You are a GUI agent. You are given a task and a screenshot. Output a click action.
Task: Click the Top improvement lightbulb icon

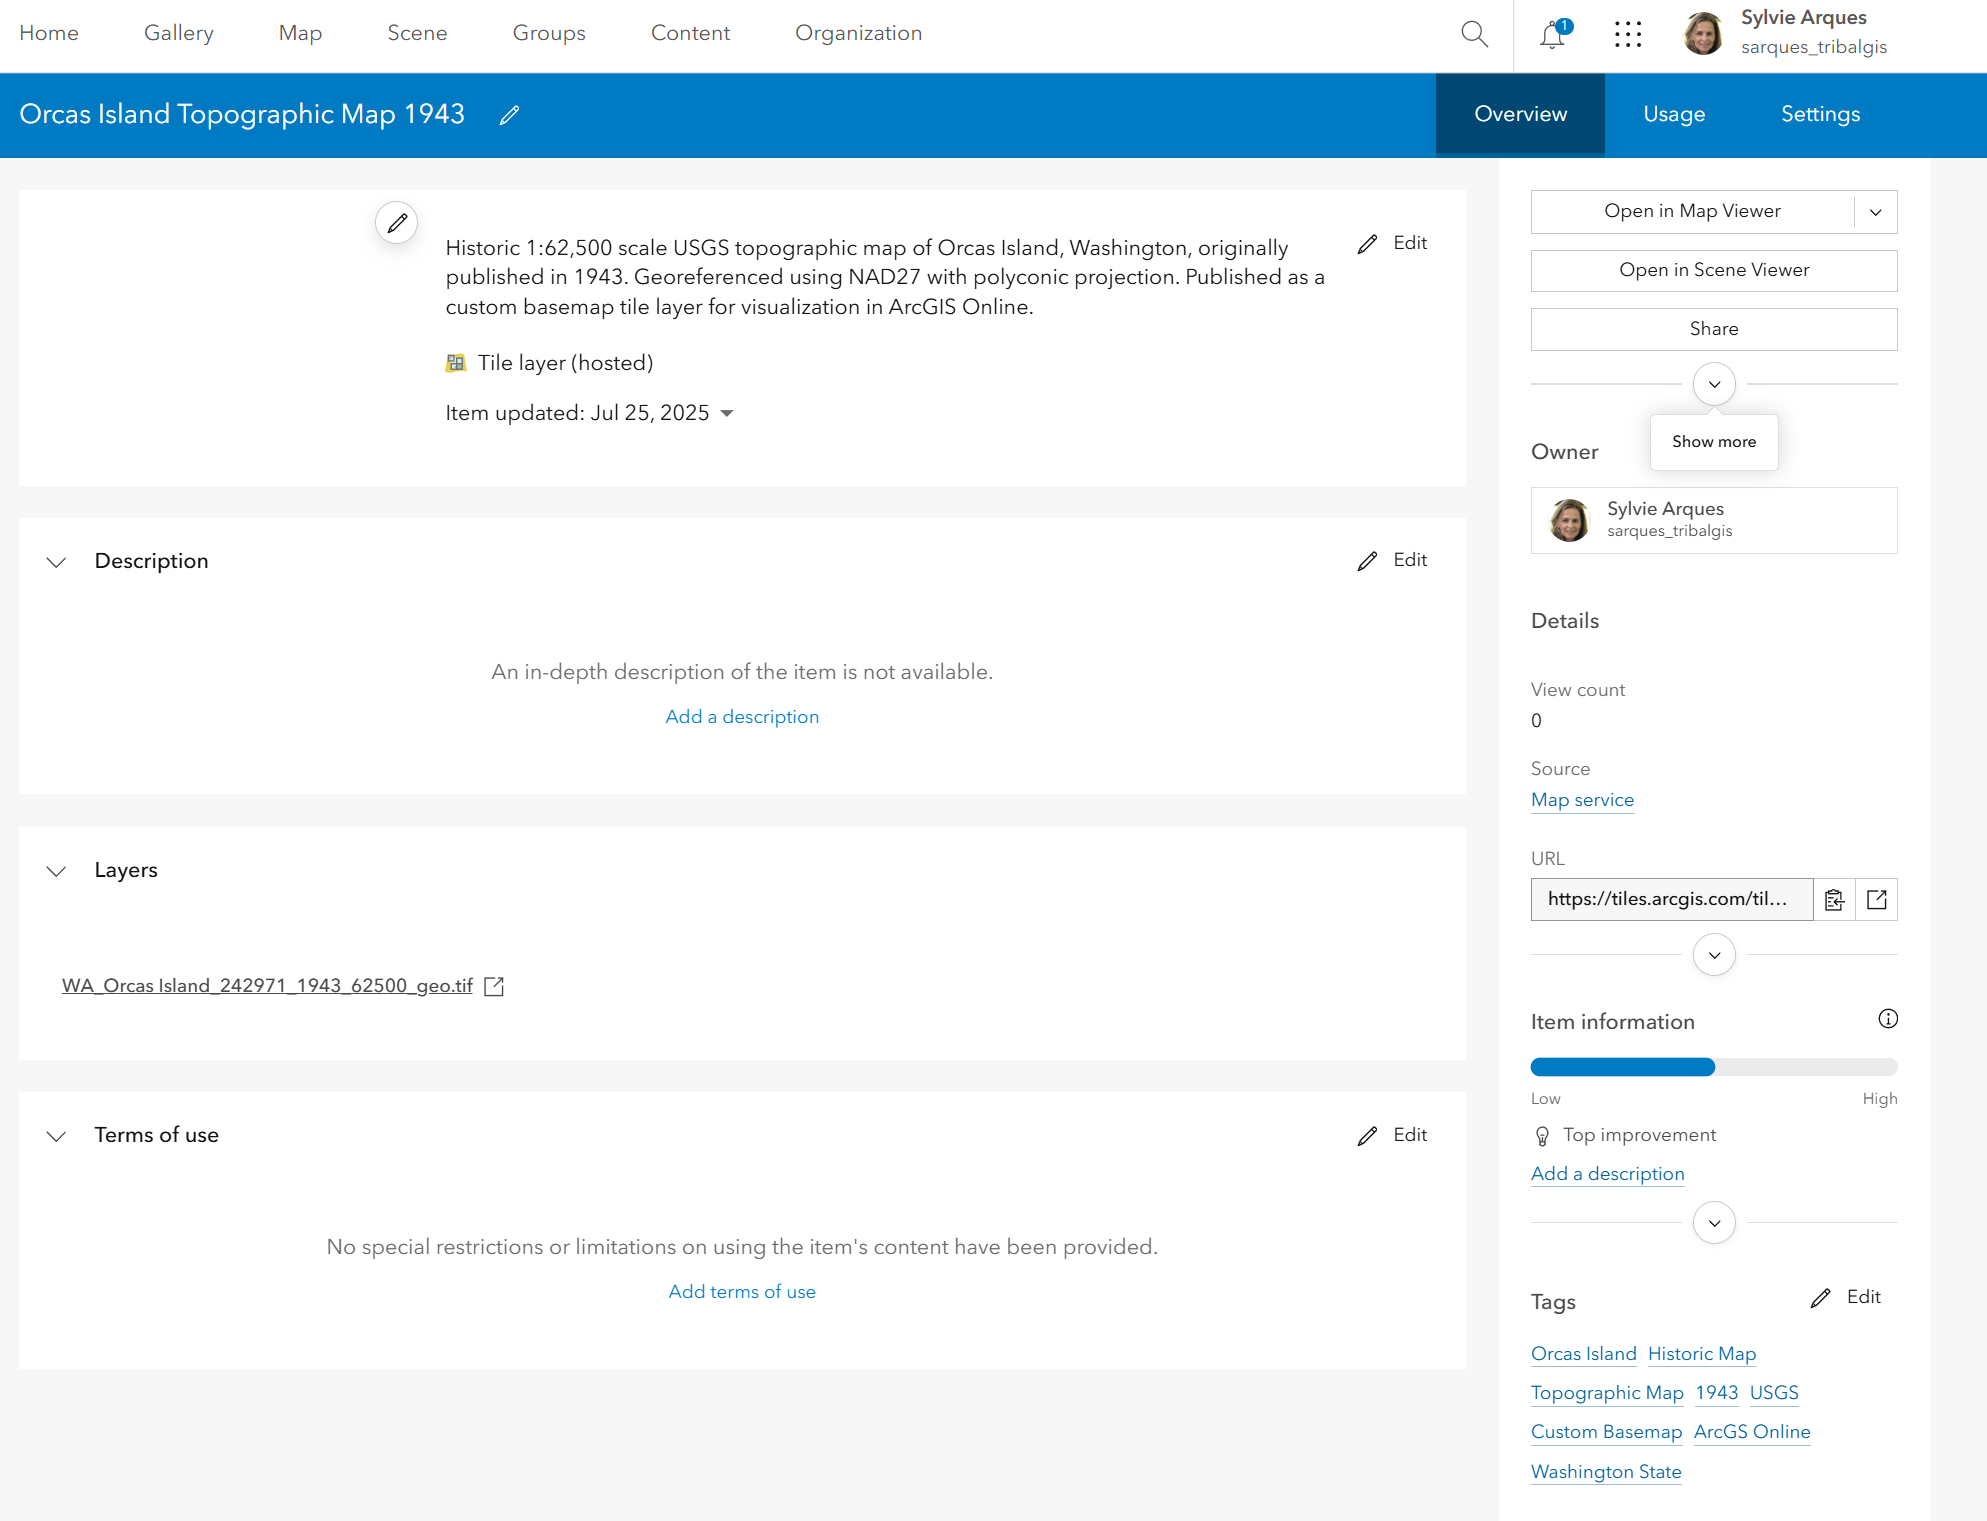click(1542, 1136)
